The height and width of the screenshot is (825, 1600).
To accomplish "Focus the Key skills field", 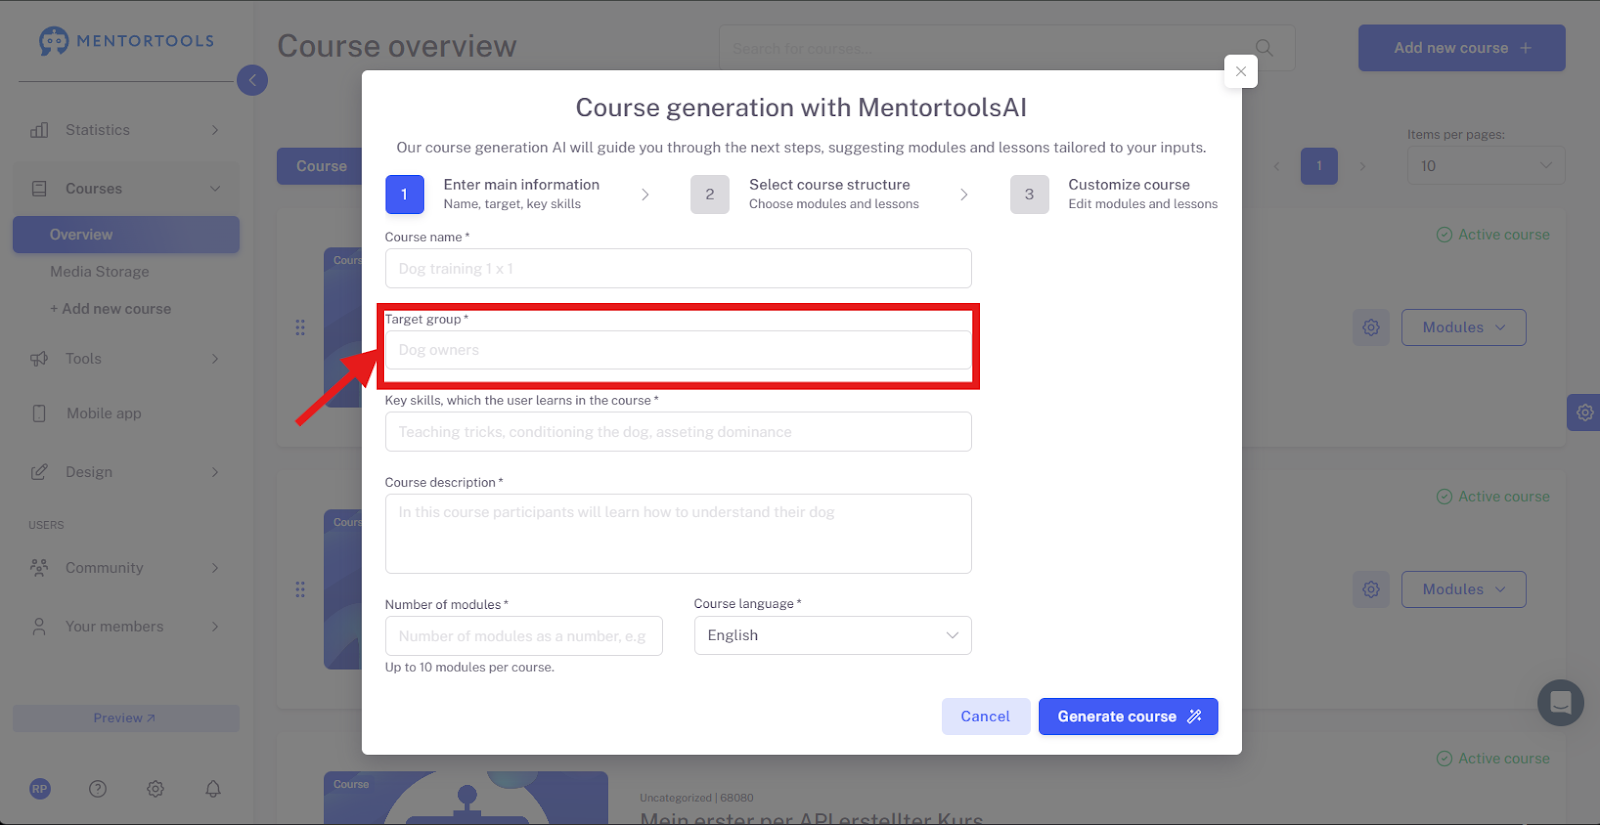I will 678,432.
